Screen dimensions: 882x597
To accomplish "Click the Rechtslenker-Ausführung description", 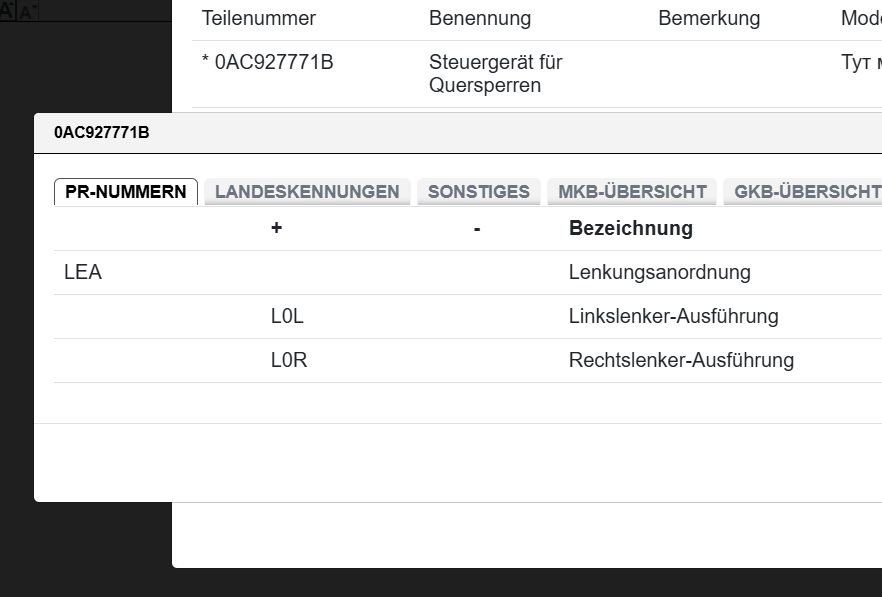I will [x=681, y=360].
